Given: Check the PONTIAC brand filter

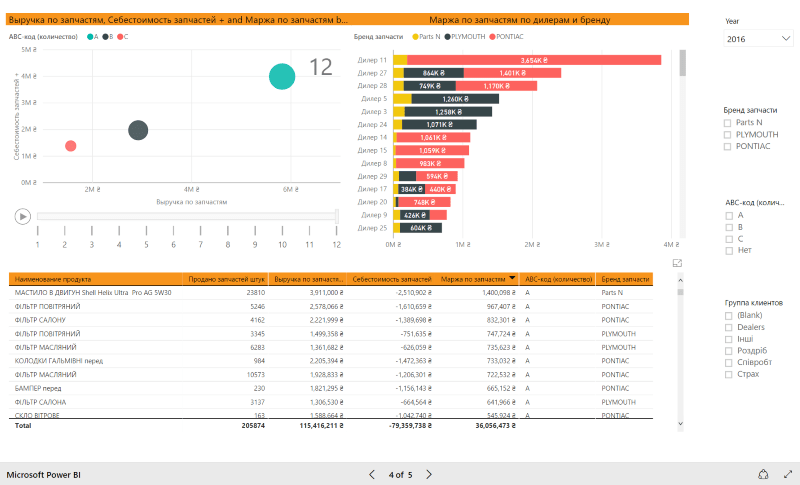Looking at the screenshot, I should [x=728, y=146].
